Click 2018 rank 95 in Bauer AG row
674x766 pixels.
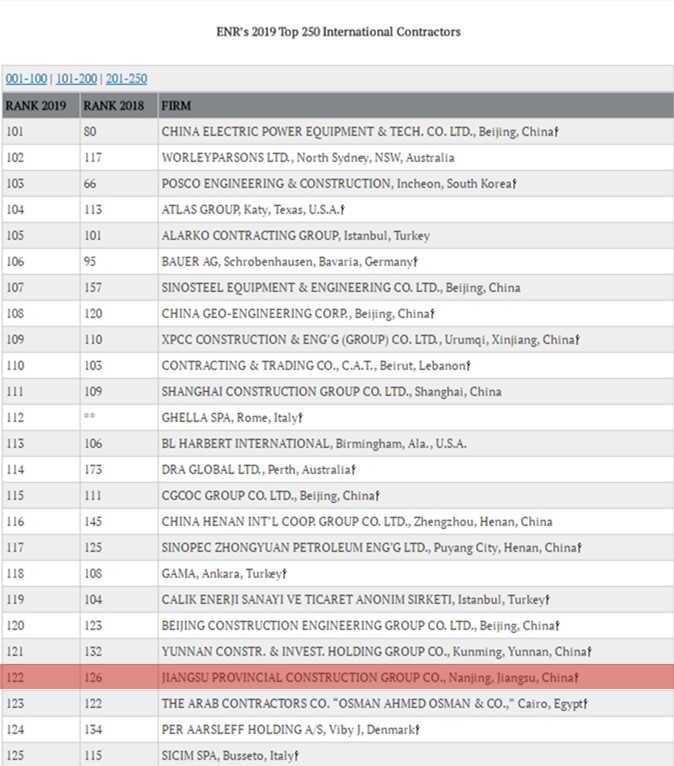click(119, 261)
